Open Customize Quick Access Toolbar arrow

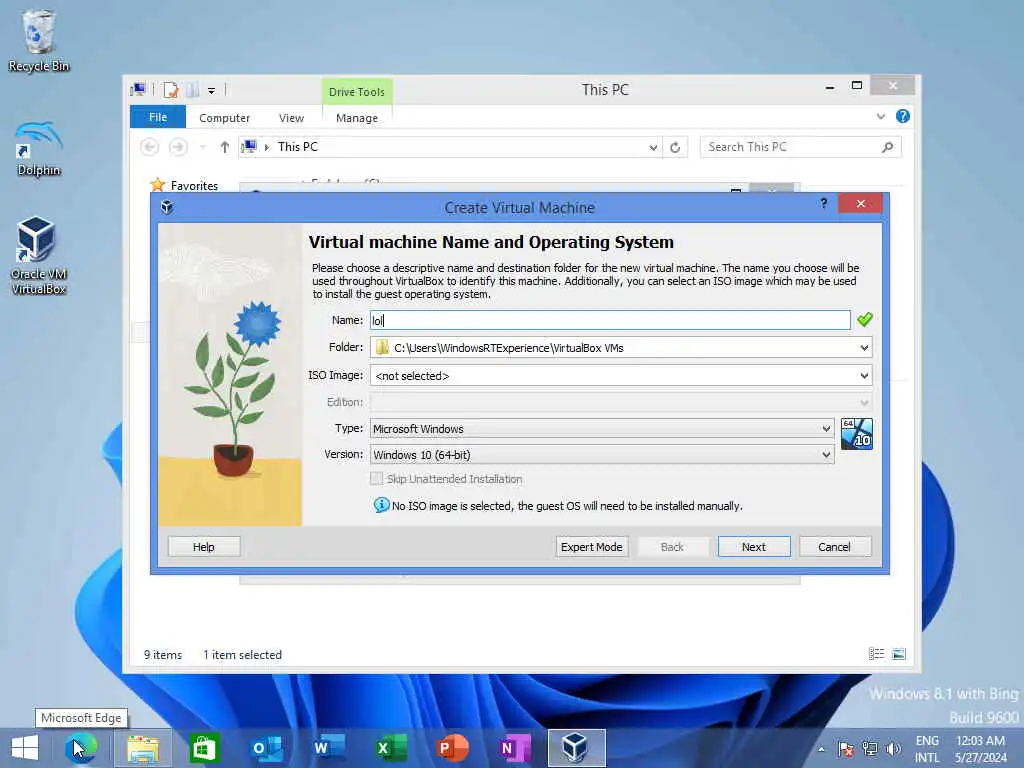click(x=212, y=91)
